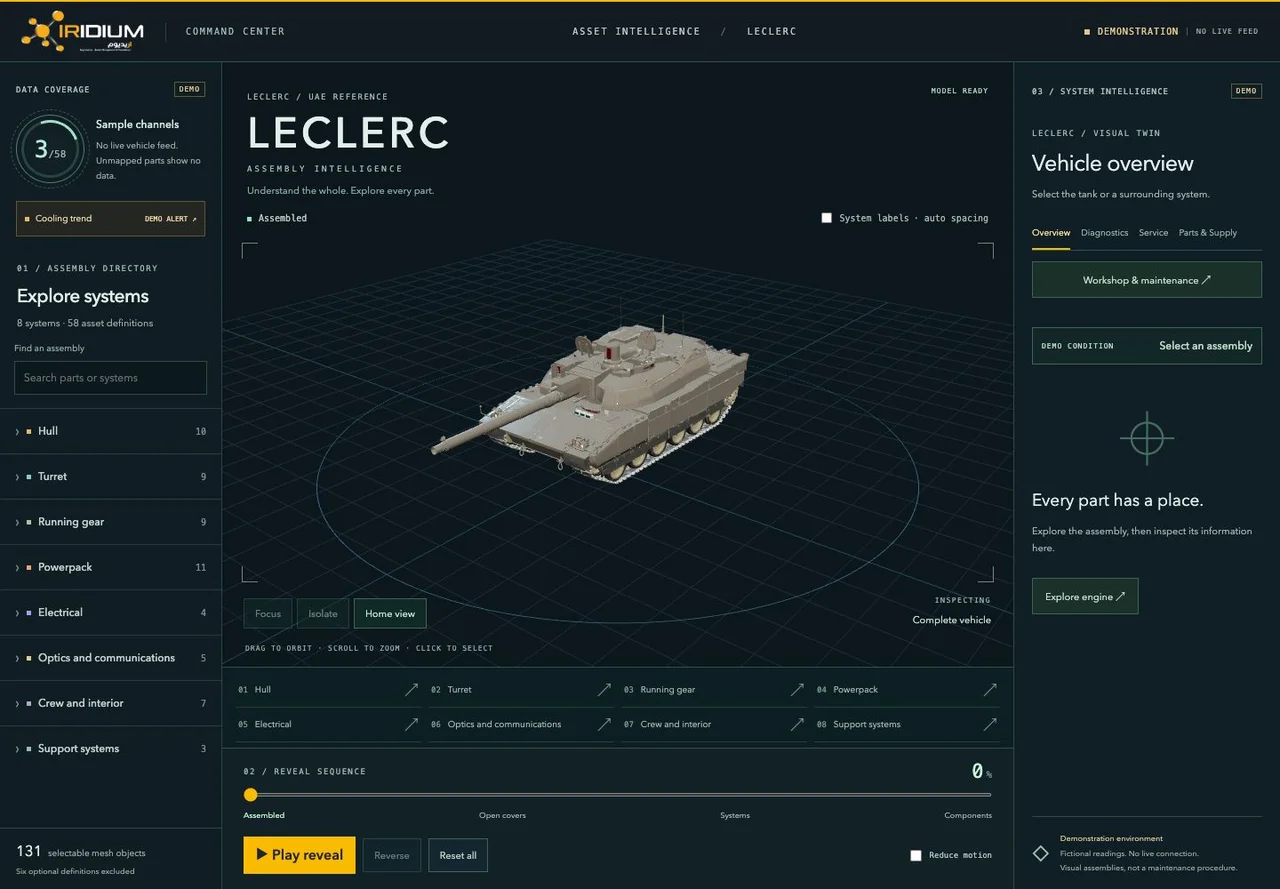This screenshot has height=889, width=1280.
Task: Click arrow icon beside Crew and interior link
Action: point(797,725)
